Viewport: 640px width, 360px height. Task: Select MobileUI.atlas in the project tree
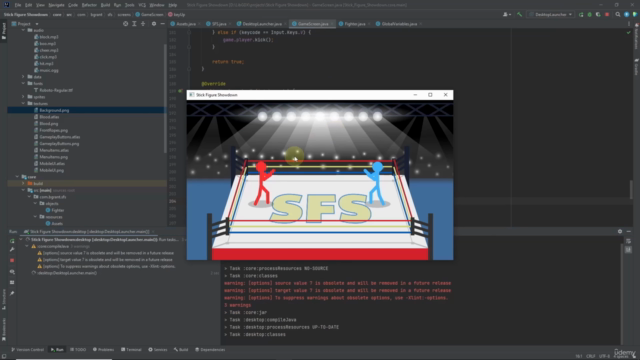pyautogui.click(x=51, y=163)
